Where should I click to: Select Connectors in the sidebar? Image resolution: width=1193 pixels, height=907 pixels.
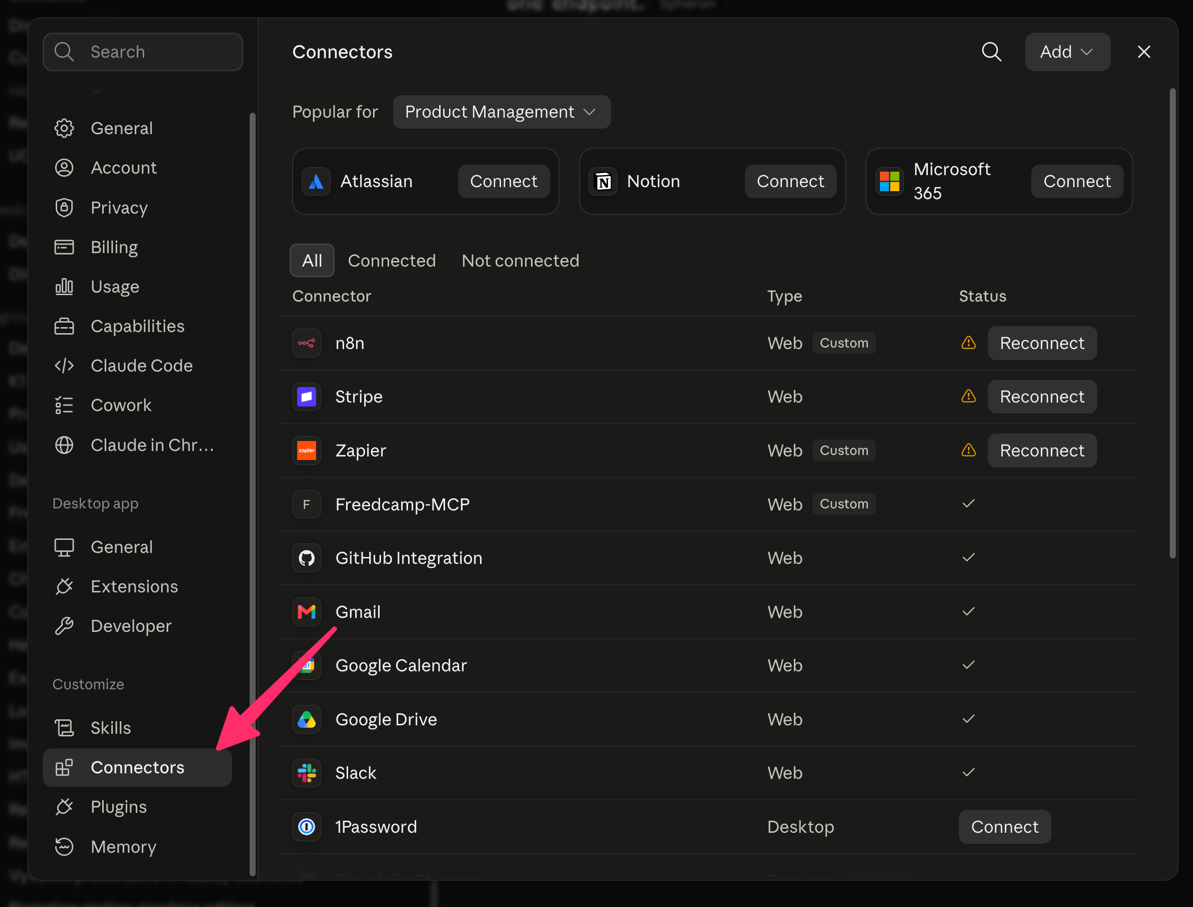137,768
